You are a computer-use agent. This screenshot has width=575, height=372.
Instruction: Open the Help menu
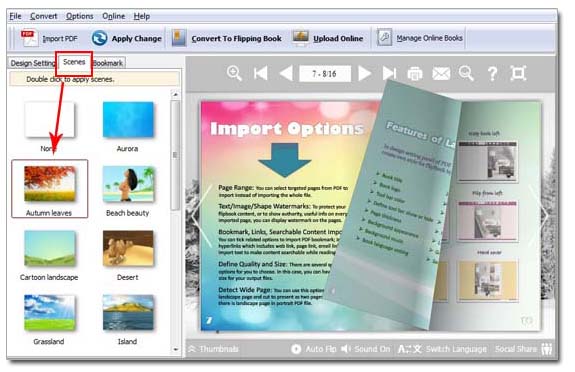coord(141,16)
